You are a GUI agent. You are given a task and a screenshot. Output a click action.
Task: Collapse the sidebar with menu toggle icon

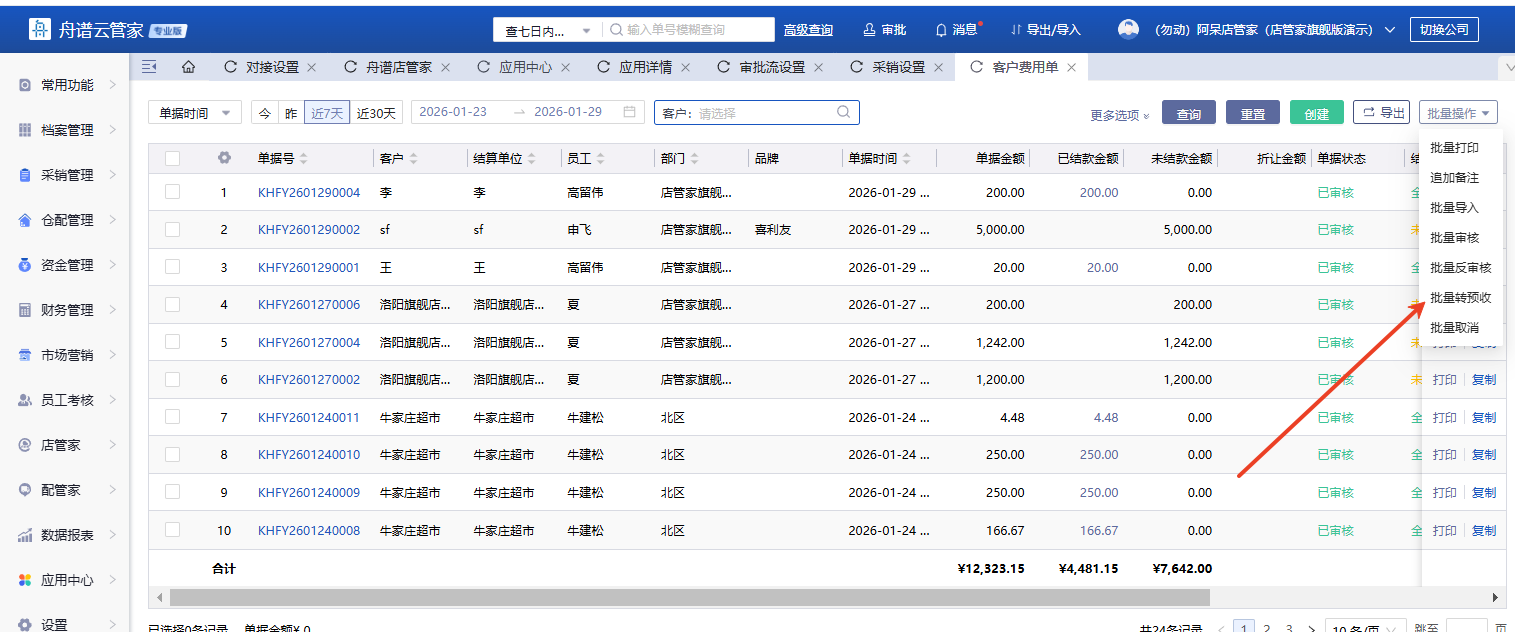149,67
